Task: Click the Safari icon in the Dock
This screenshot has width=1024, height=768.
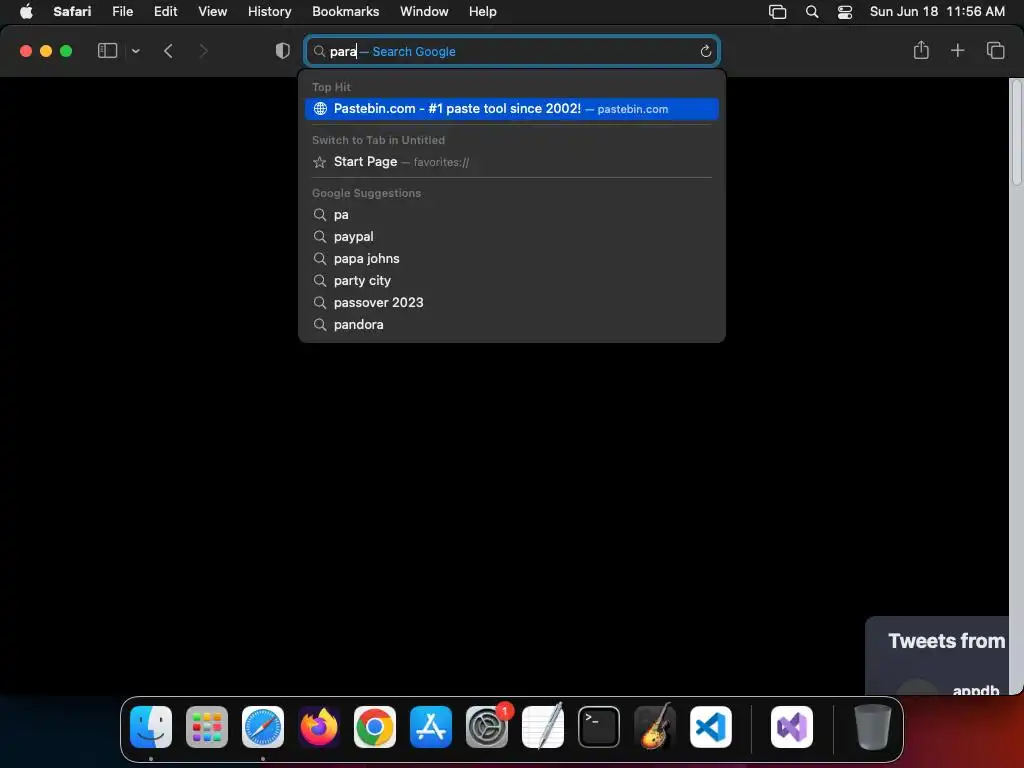Action: (x=263, y=727)
